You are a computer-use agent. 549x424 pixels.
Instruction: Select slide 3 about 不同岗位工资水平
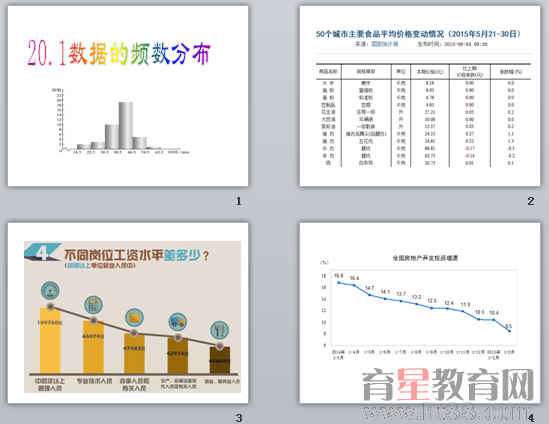pos(128,313)
